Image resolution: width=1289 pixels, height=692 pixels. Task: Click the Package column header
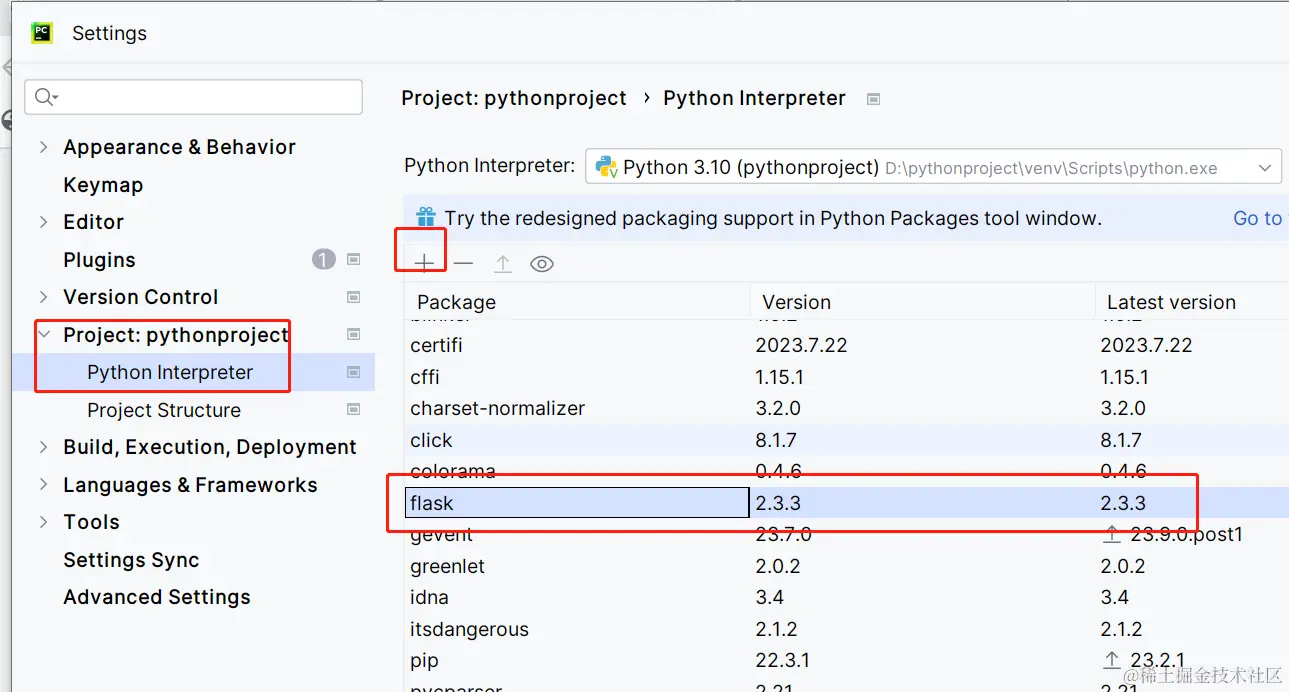pyautogui.click(x=577, y=302)
